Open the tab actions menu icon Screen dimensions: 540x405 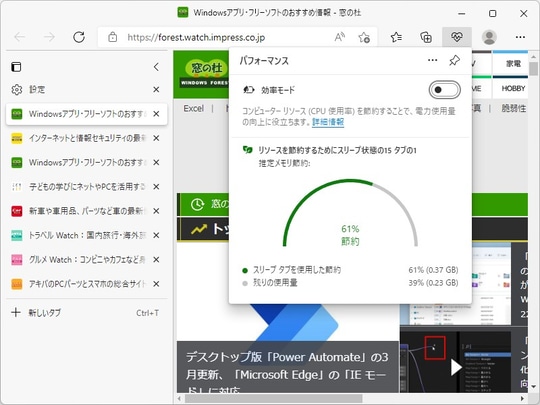point(16,66)
